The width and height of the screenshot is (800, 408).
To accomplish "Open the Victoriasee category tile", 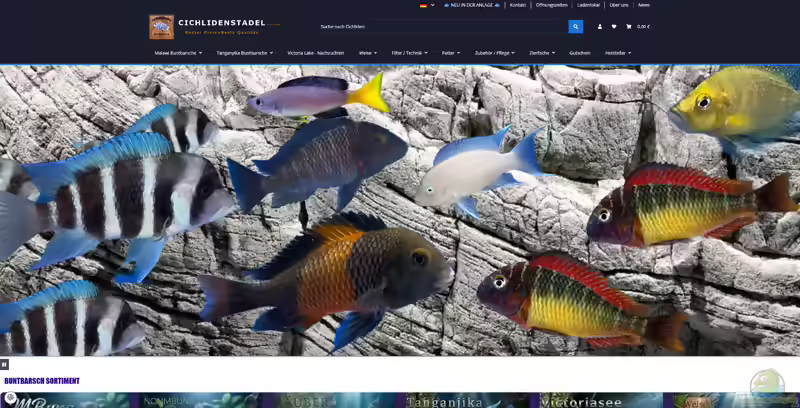I will click(601, 400).
